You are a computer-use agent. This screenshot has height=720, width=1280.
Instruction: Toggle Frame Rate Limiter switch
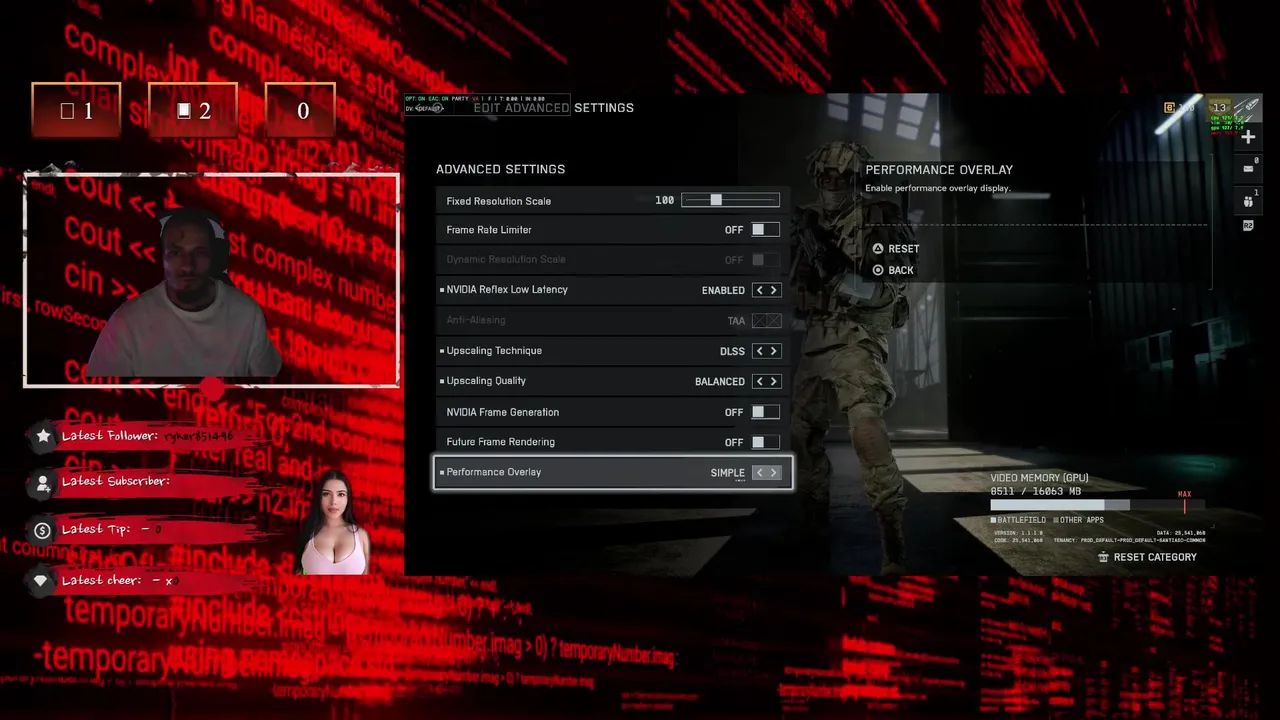pyautogui.click(x=765, y=230)
